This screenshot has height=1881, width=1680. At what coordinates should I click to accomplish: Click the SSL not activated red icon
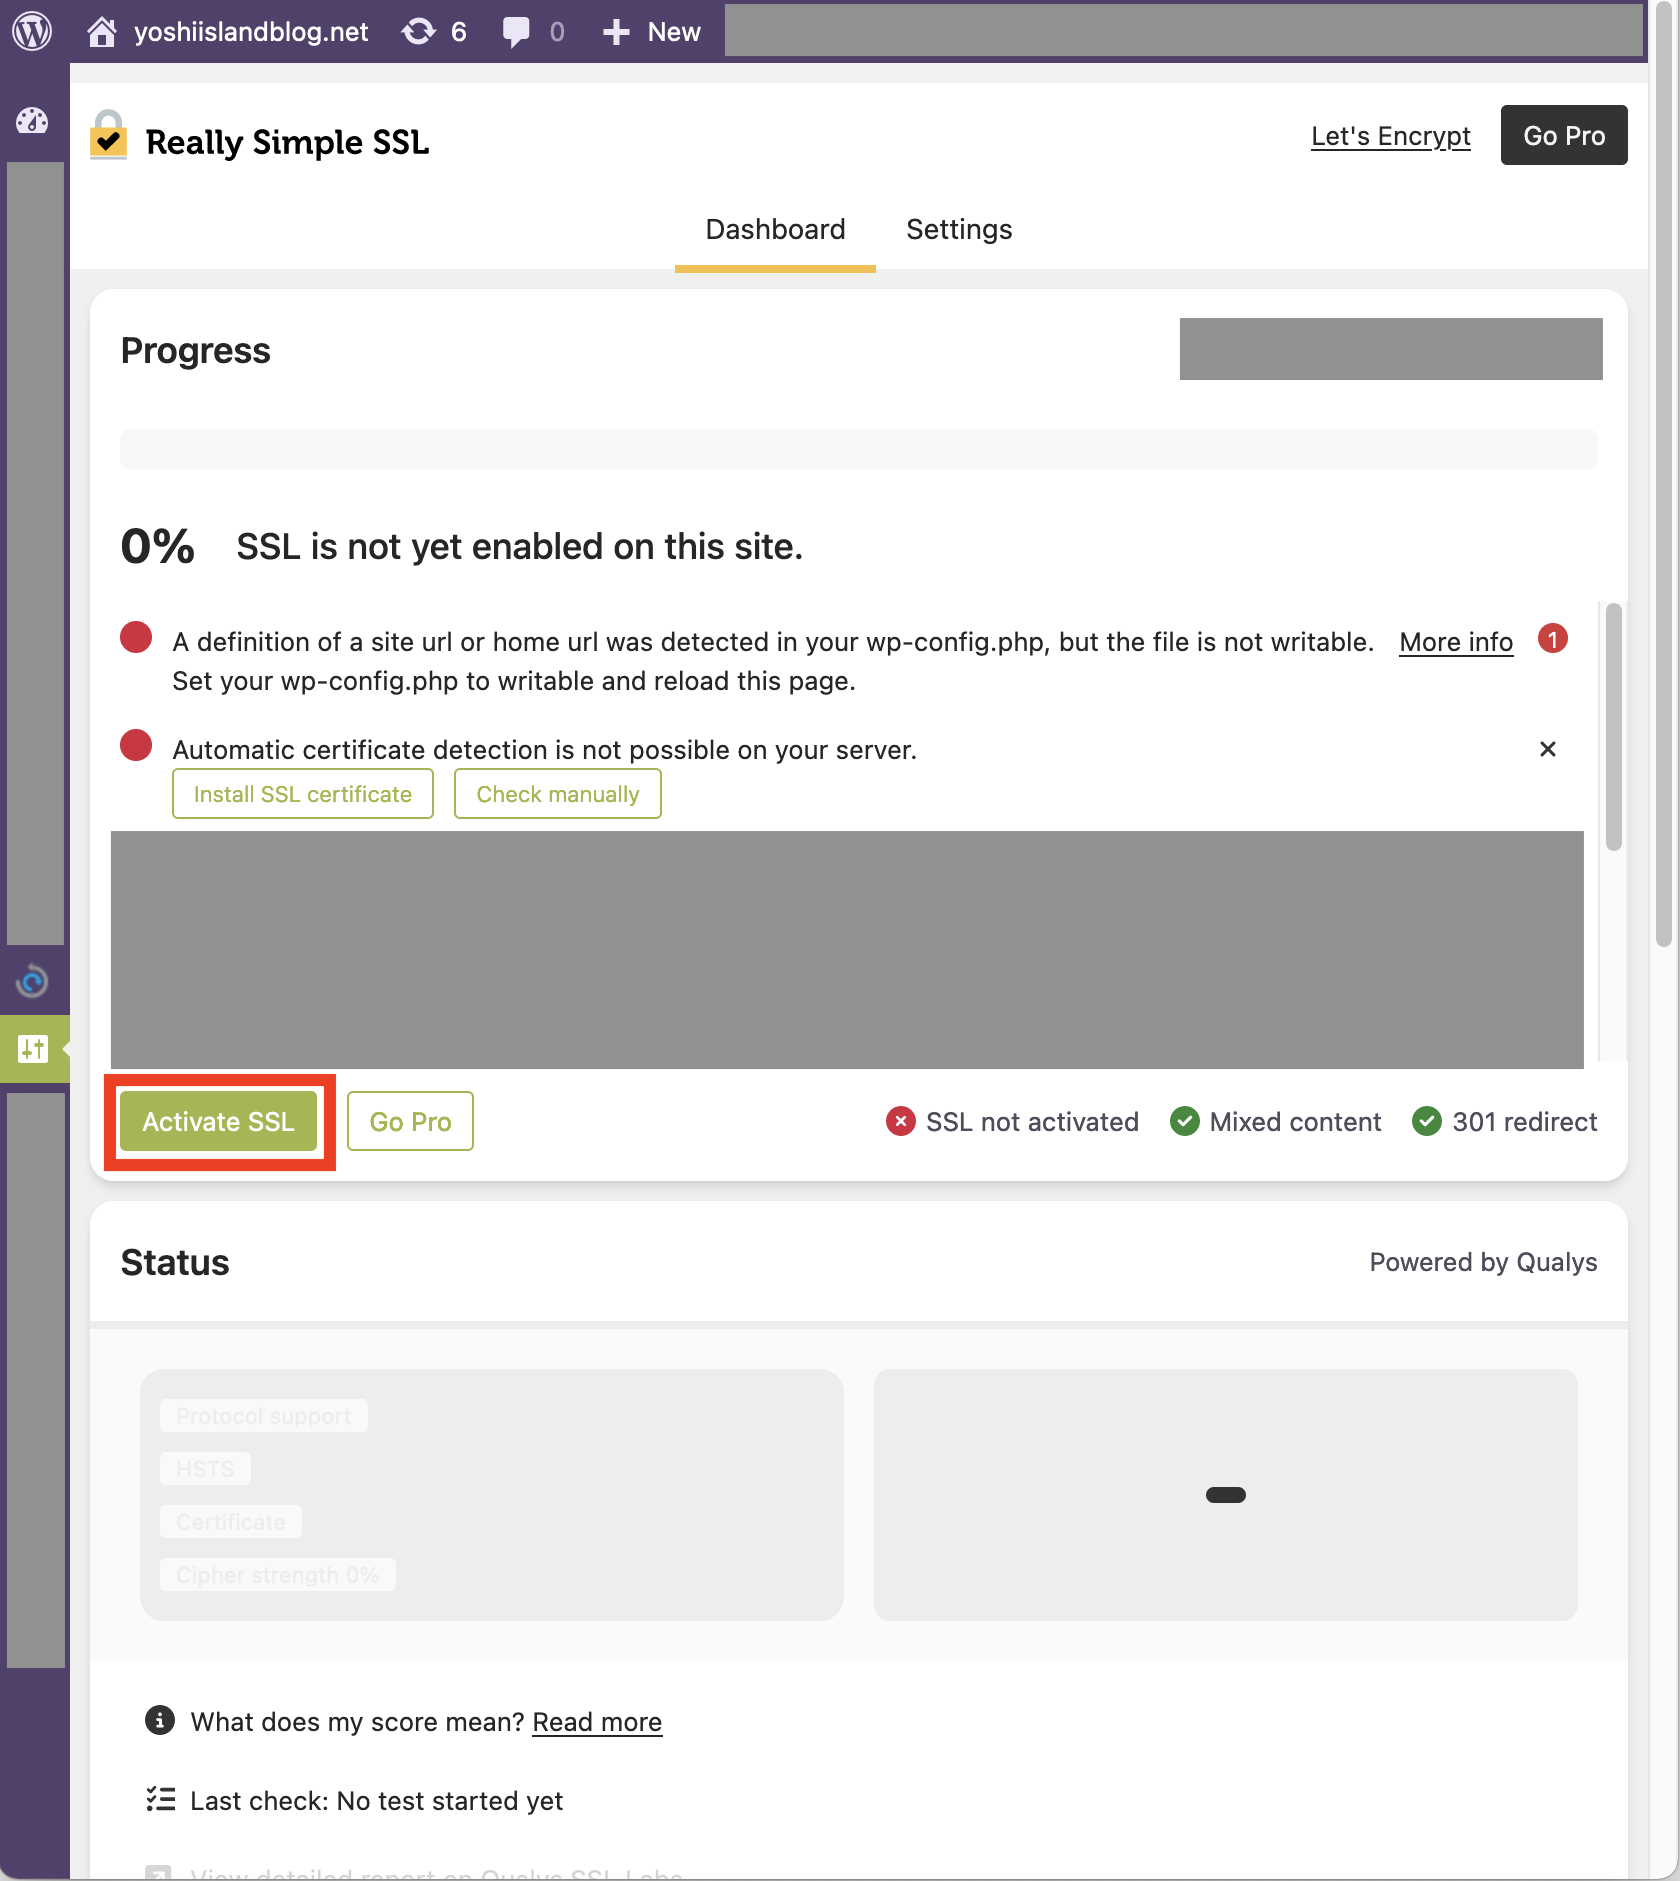click(900, 1122)
